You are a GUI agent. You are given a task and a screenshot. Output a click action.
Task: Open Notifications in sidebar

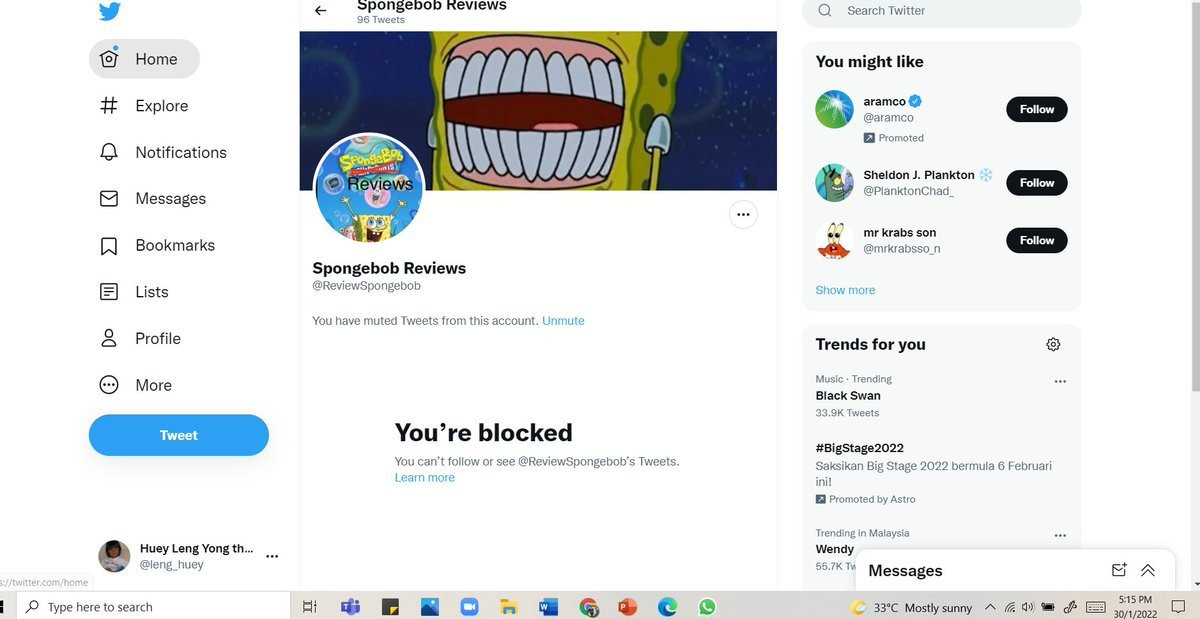pyautogui.click(x=163, y=152)
